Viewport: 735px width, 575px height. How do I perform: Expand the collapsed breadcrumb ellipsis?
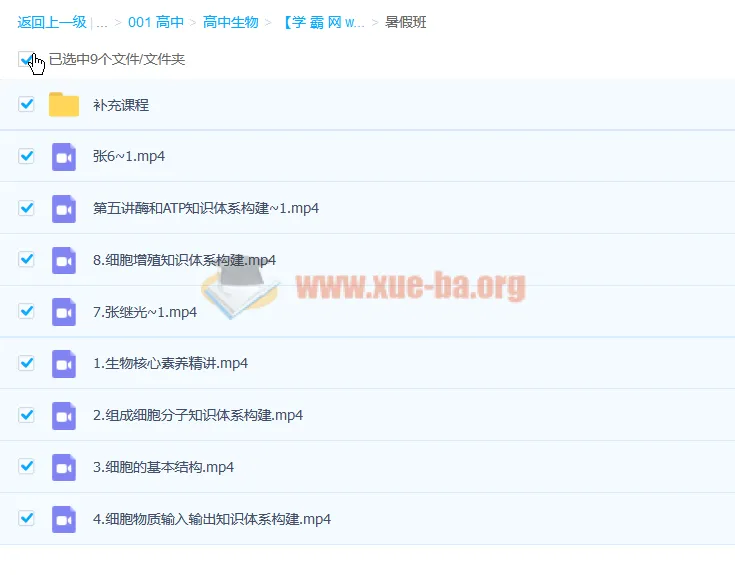[x=102, y=22]
